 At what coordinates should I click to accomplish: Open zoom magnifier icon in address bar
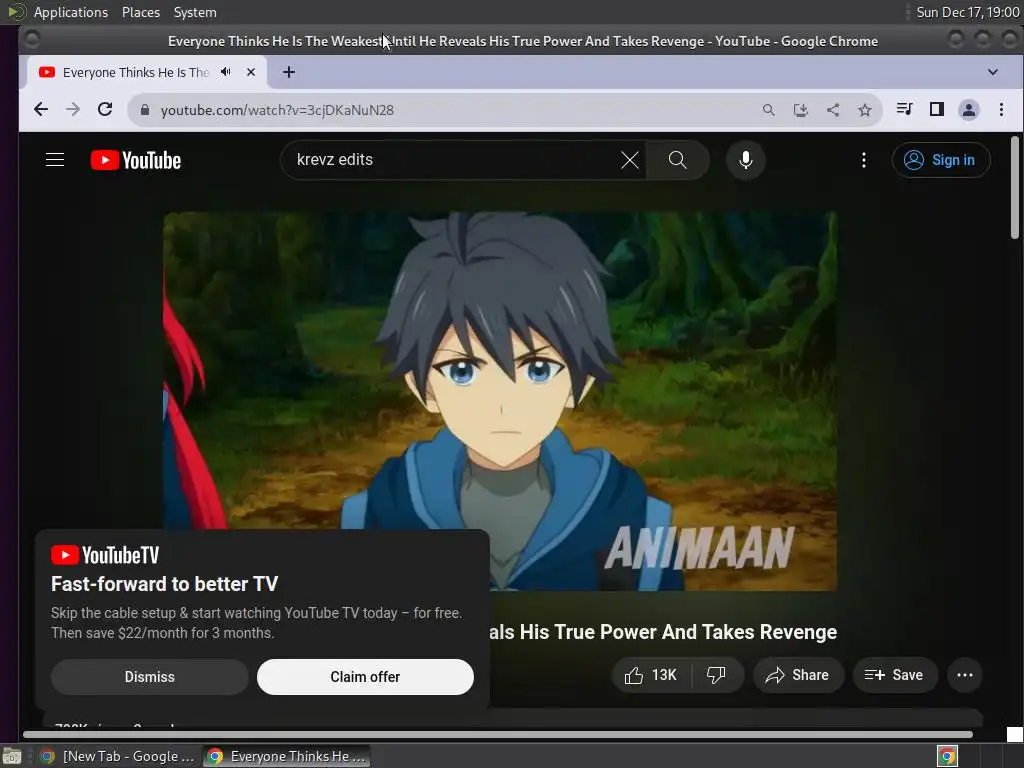click(769, 110)
